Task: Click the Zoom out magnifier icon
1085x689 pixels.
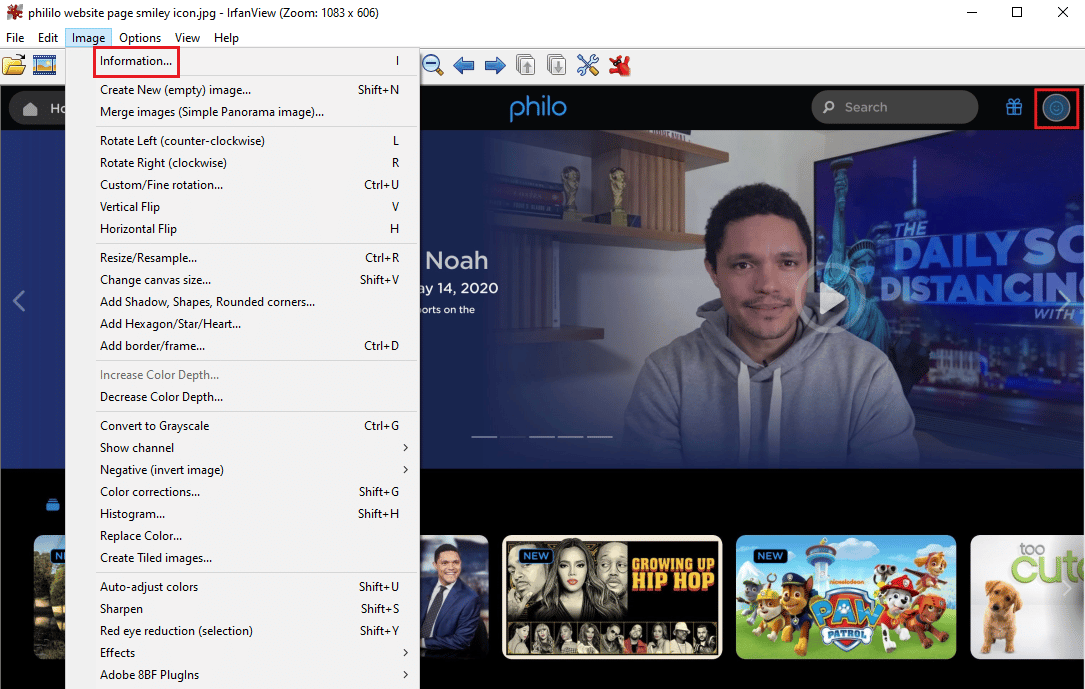Action: pyautogui.click(x=432, y=66)
